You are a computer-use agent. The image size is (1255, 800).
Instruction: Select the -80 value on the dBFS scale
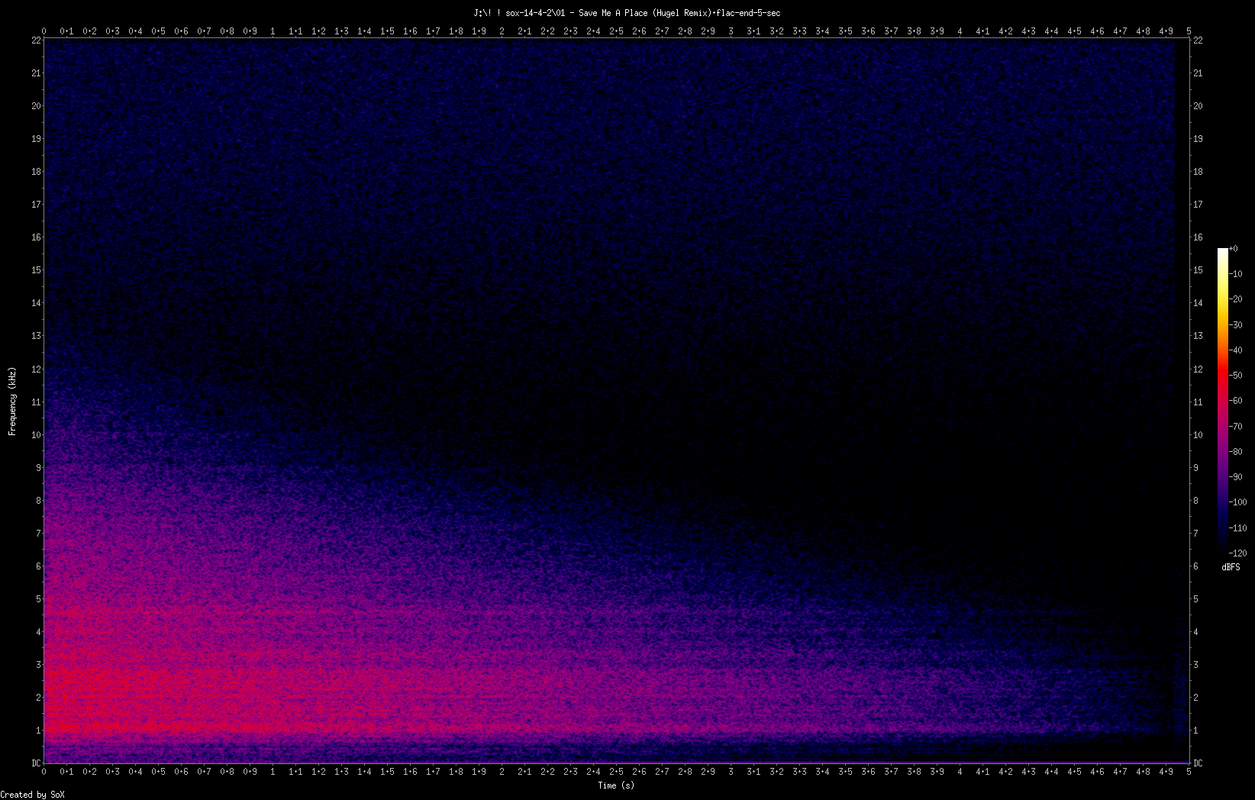[x=1235, y=451]
